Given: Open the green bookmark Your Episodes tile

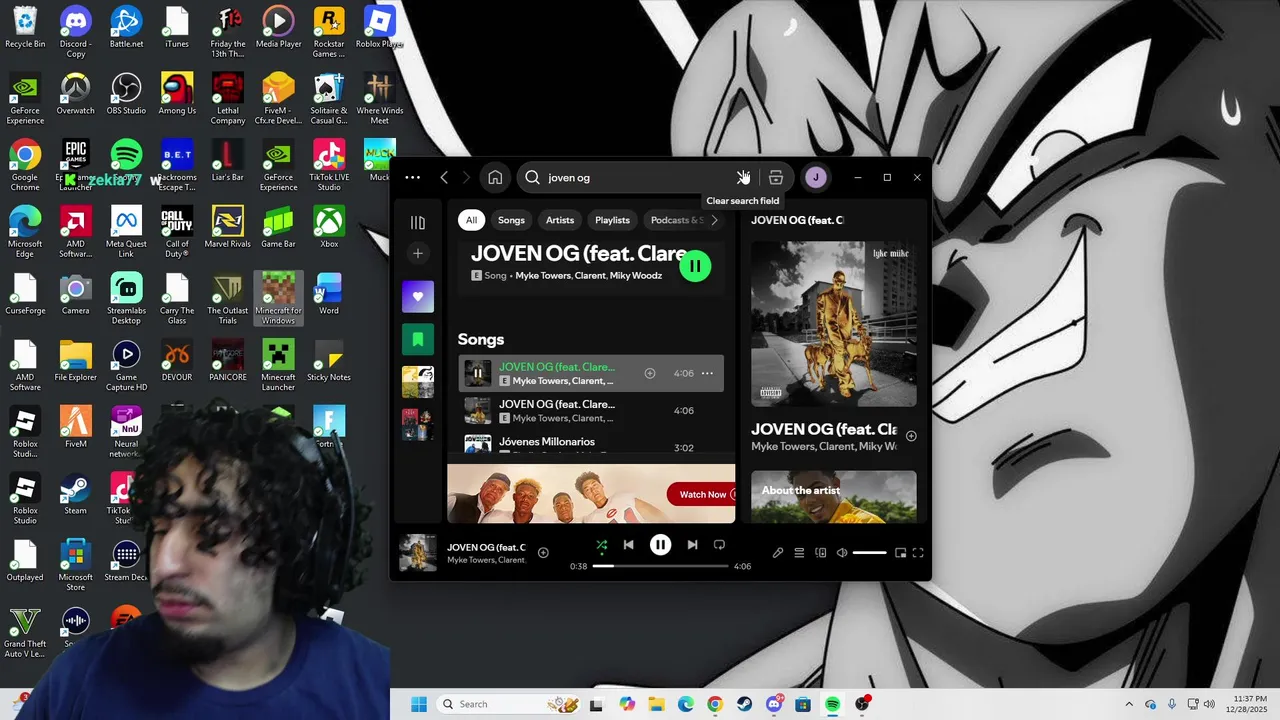Looking at the screenshot, I should click(418, 339).
